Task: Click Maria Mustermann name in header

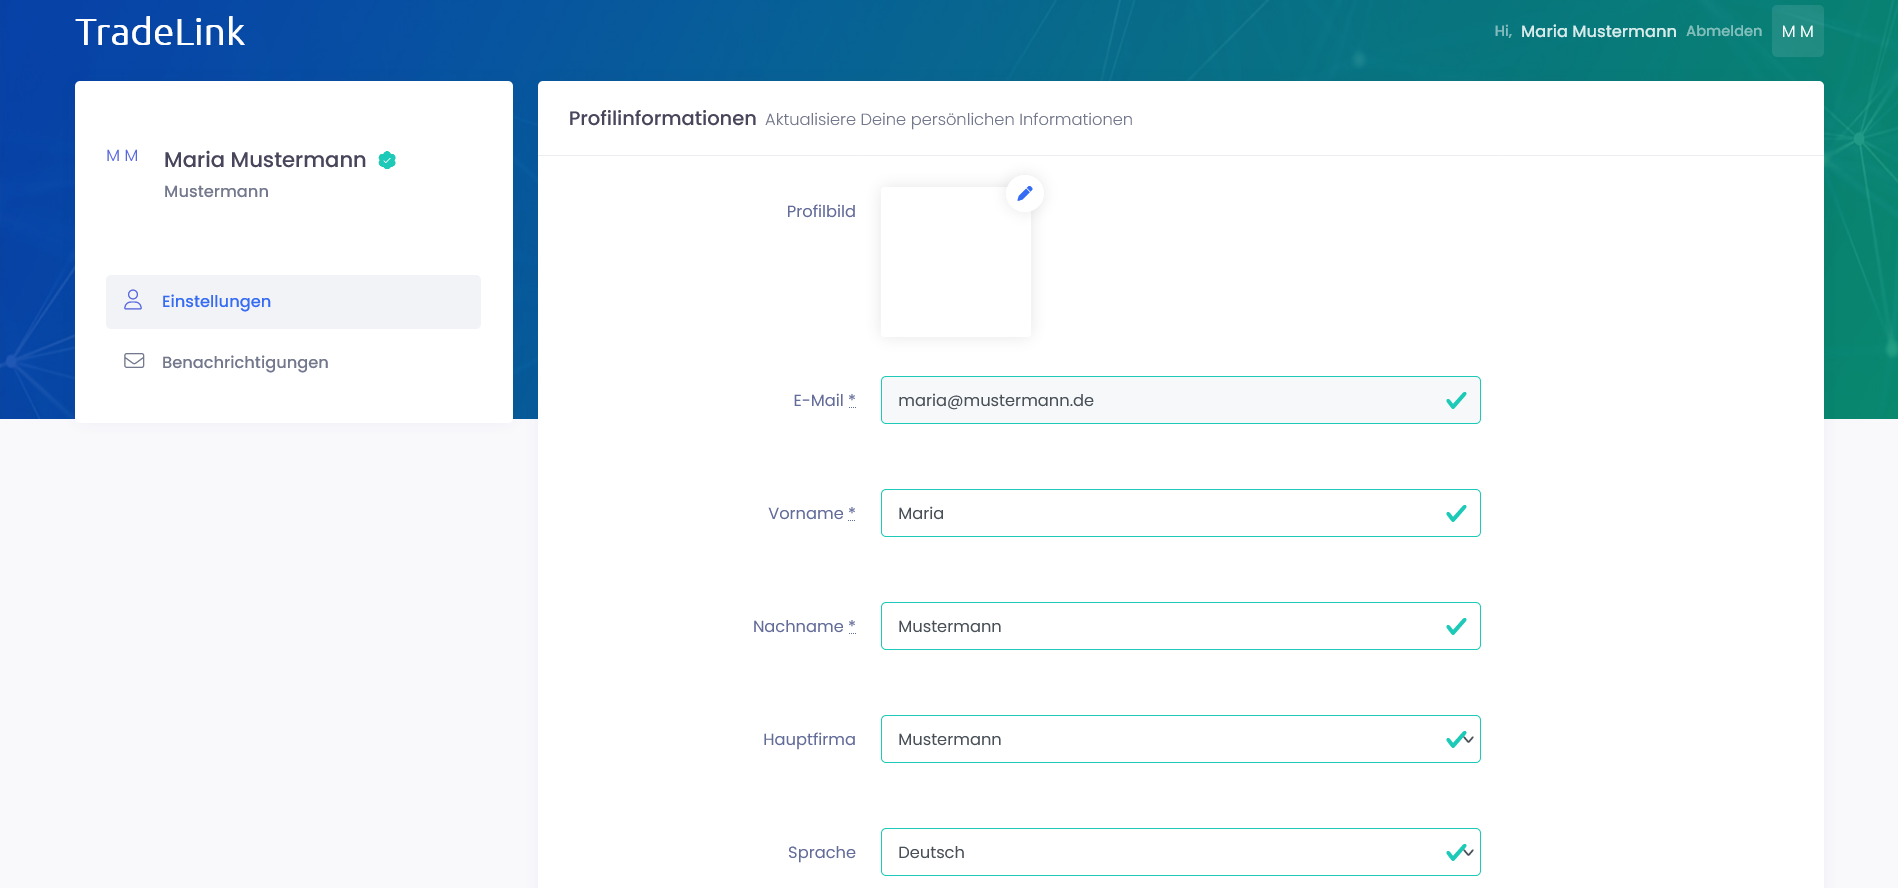Action: click(x=1598, y=31)
